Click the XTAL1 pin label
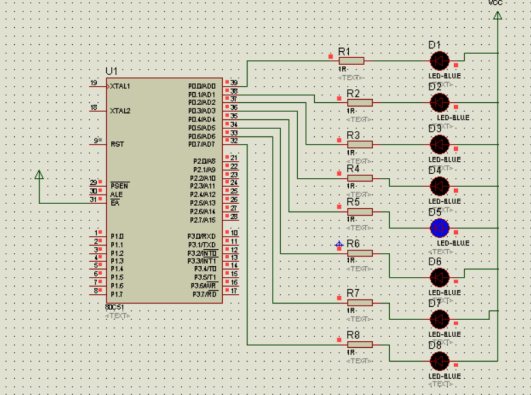Image resolution: width=531 pixels, height=395 pixels. pyautogui.click(x=120, y=86)
